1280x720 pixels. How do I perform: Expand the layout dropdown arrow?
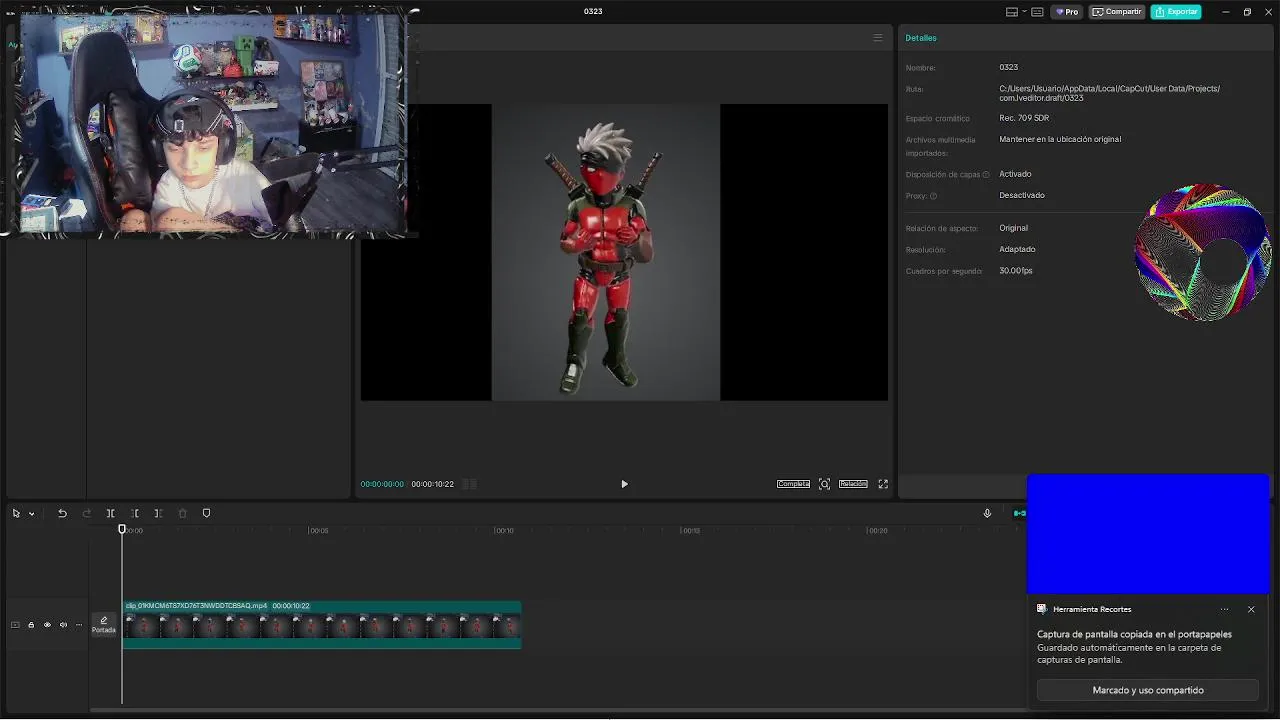[1024, 12]
